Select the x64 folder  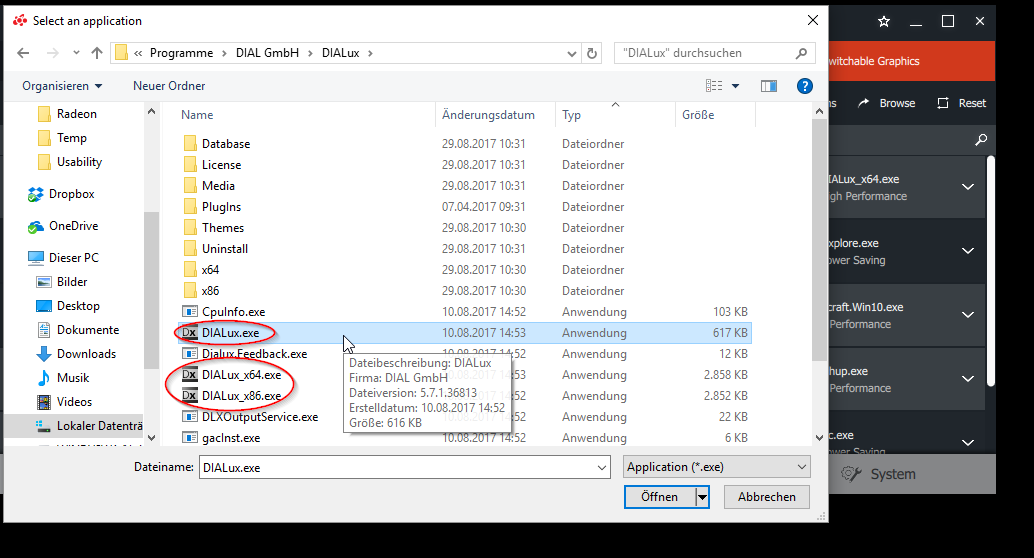coord(200,270)
